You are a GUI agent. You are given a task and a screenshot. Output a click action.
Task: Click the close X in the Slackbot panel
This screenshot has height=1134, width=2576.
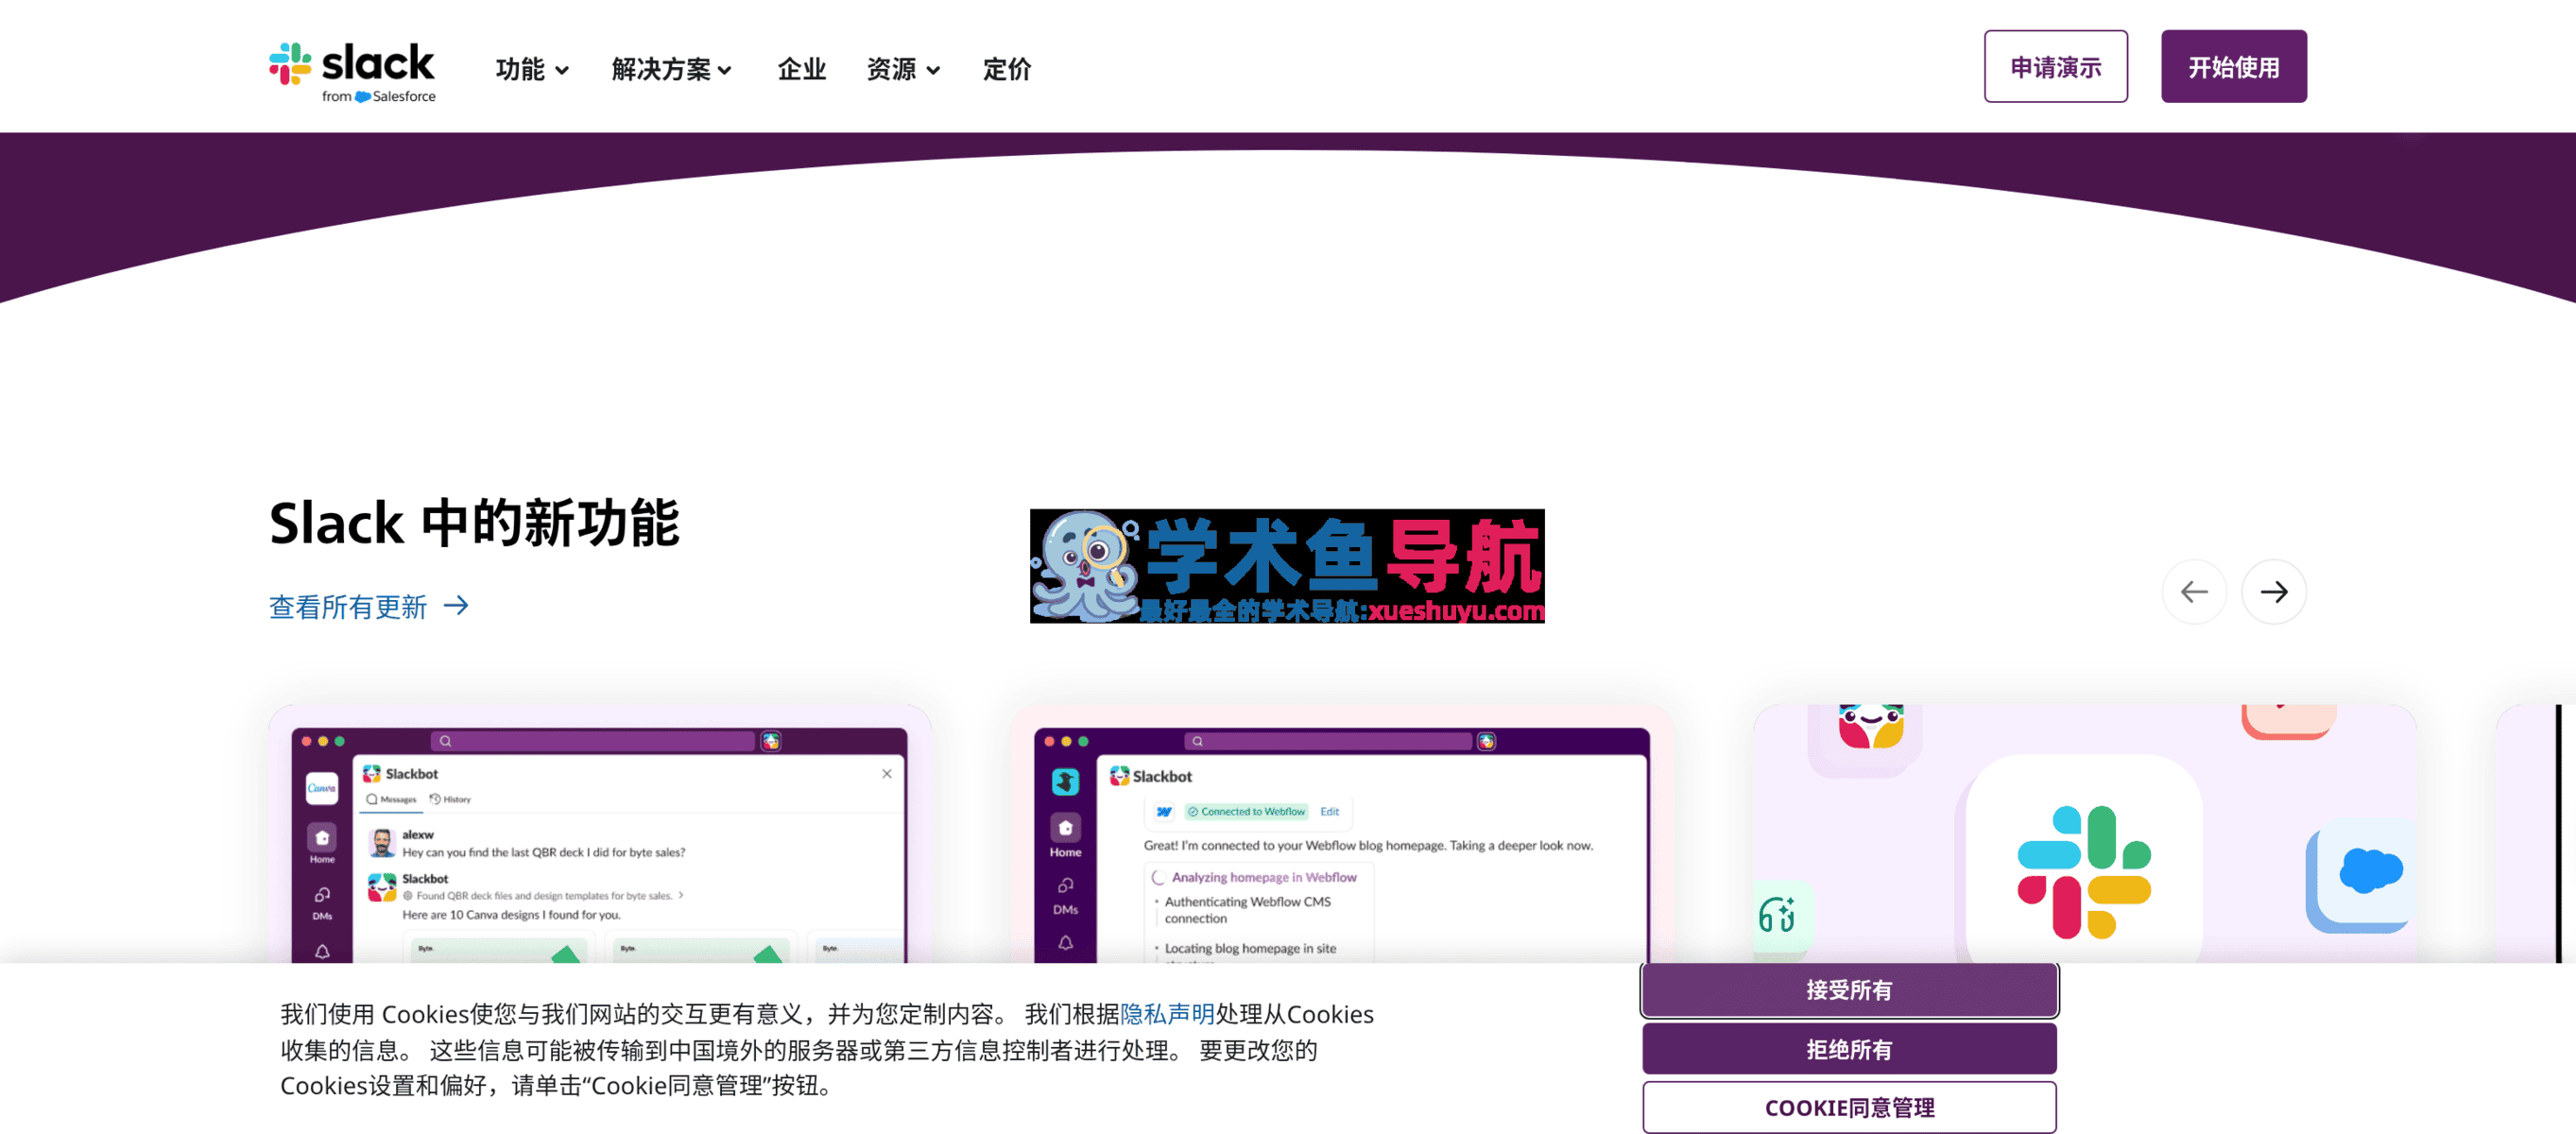click(x=886, y=773)
